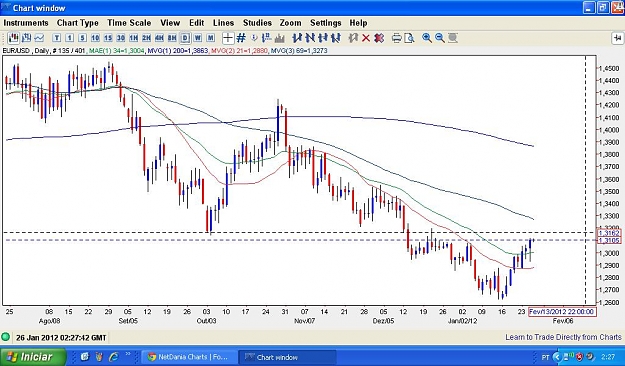
Task: Switch to the 10 minute time scale
Action: tap(95, 38)
